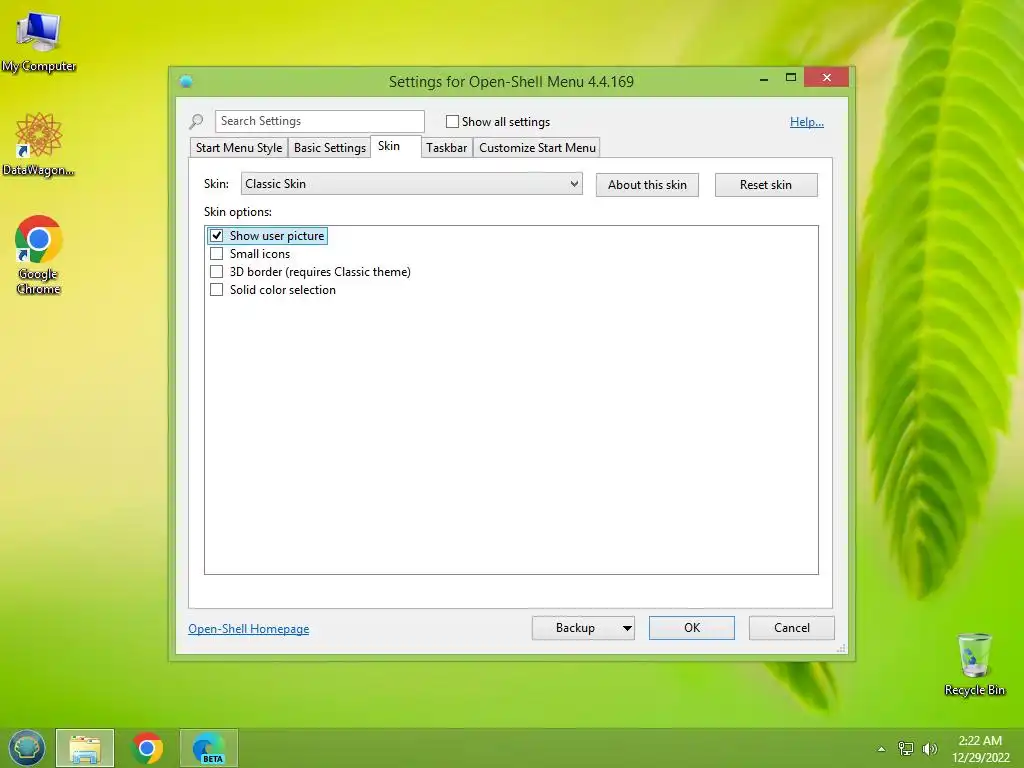Click the Open-Shell window title icon
The width and height of the screenshot is (1024, 768).
click(x=186, y=82)
